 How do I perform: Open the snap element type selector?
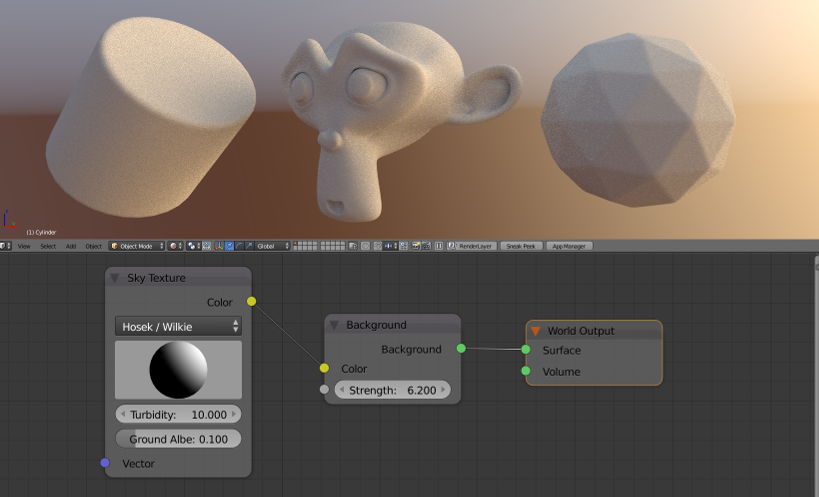tap(390, 246)
